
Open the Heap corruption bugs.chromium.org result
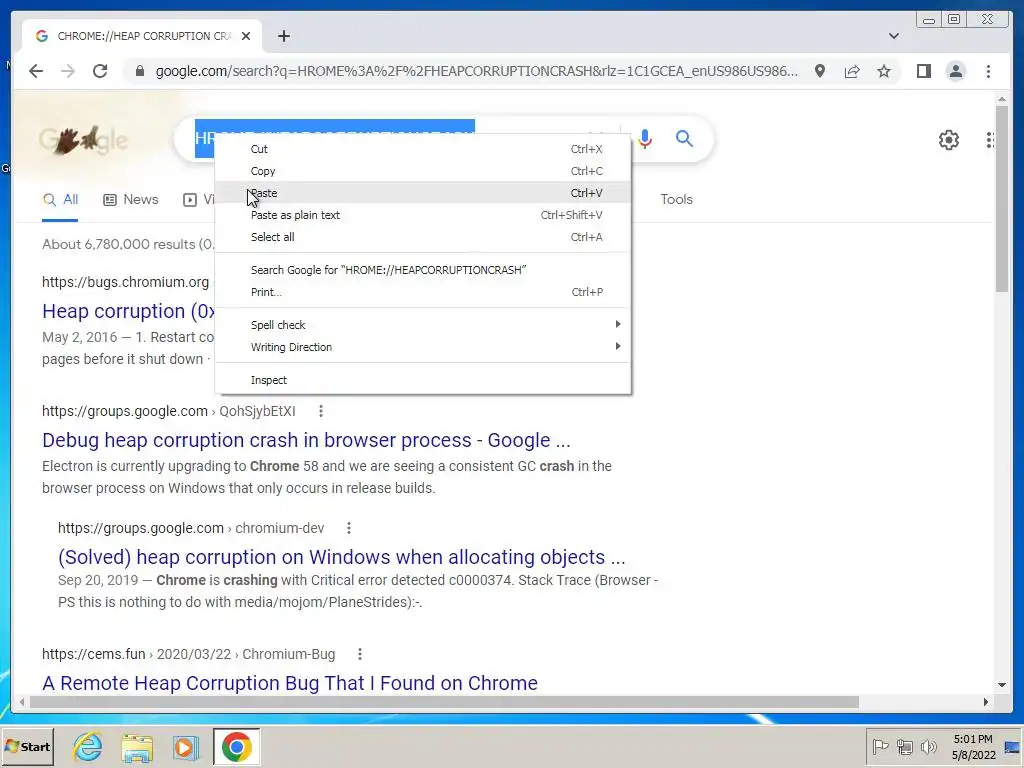pos(128,311)
